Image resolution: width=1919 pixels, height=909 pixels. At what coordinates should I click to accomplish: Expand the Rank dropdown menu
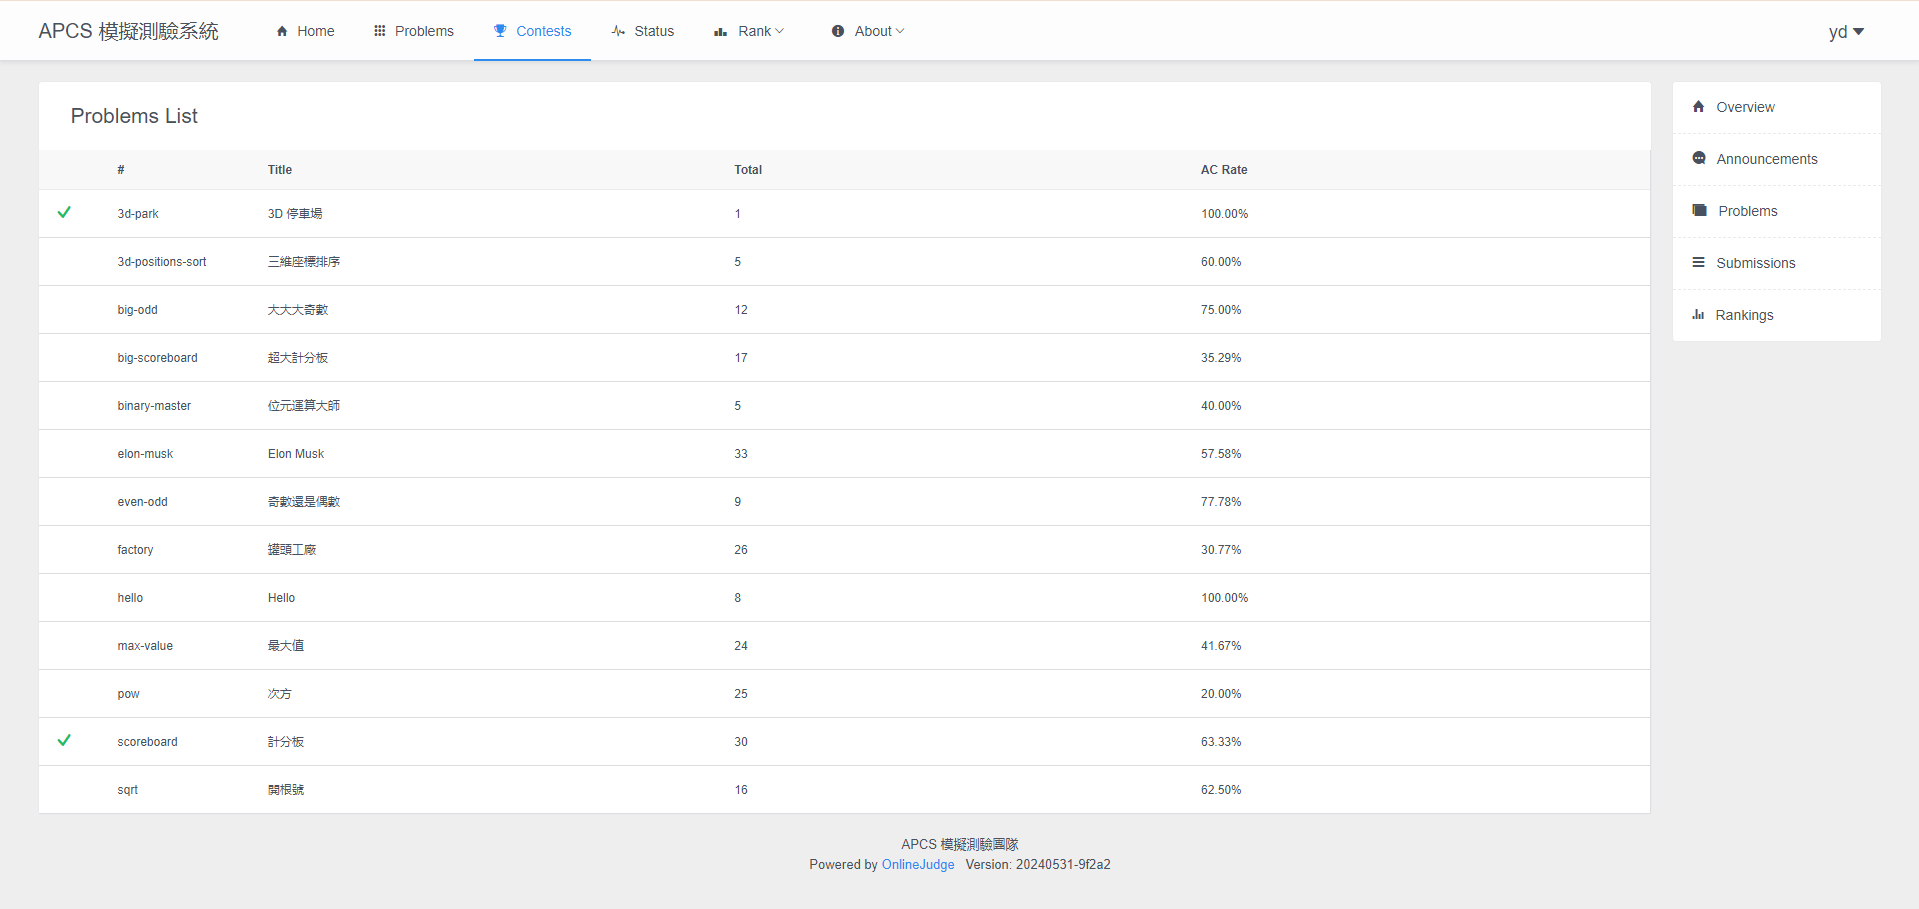pos(749,31)
